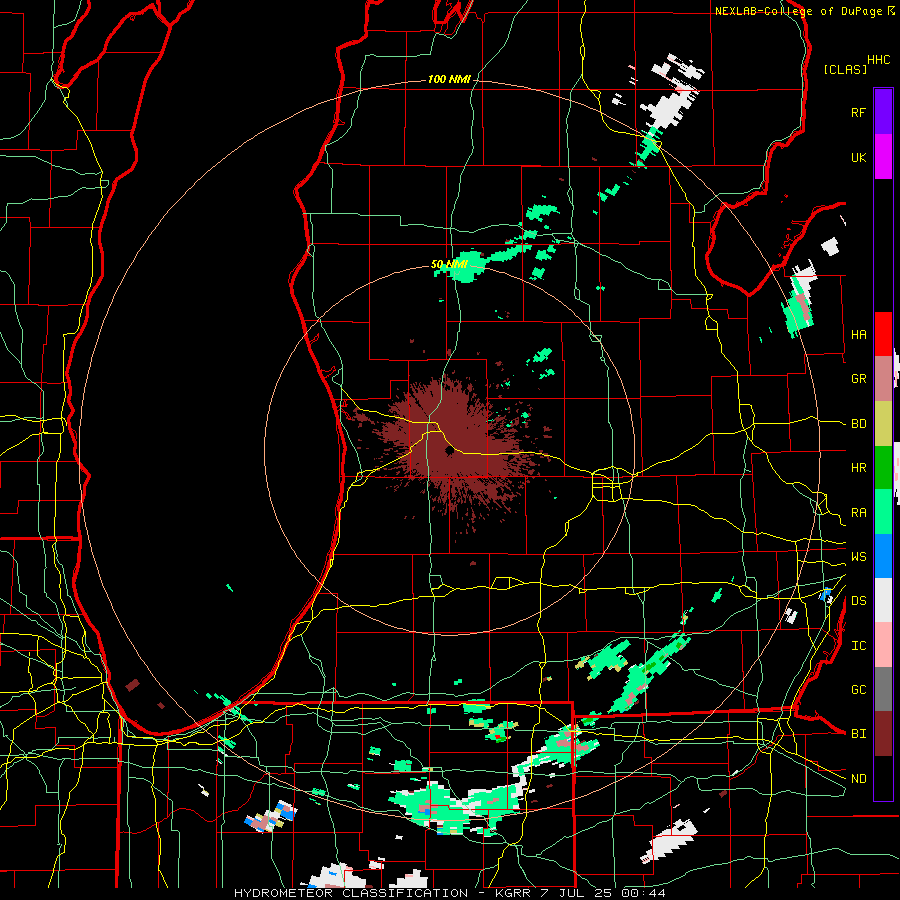
Task: Select the pinkish GR legend swatch
Action: coord(883,379)
